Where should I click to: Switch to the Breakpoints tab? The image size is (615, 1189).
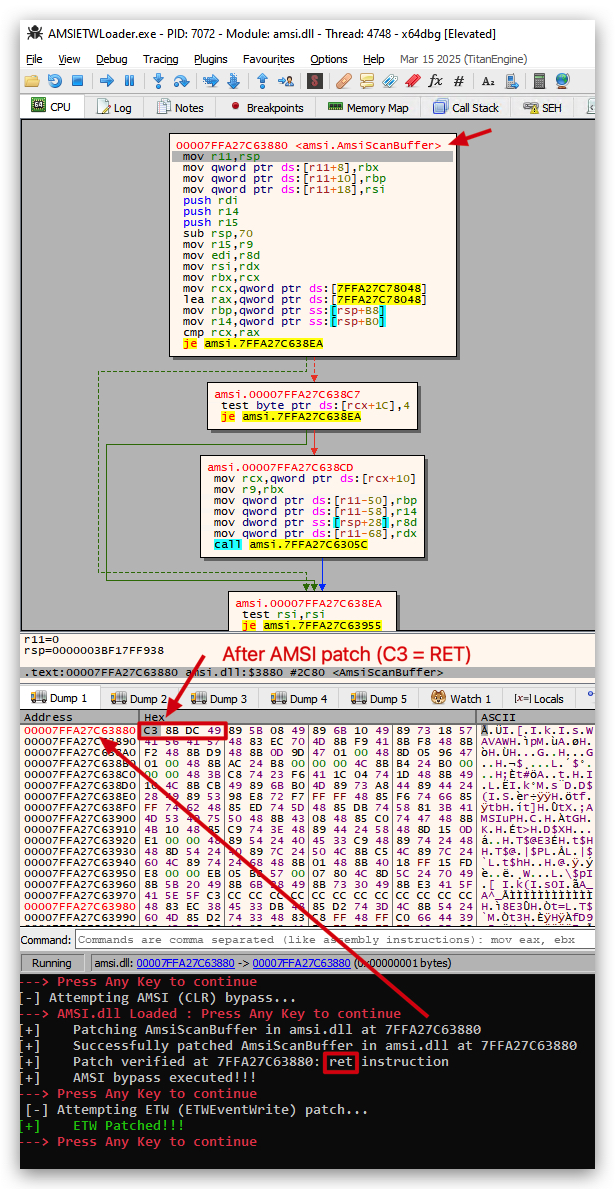pyautogui.click(x=265, y=108)
